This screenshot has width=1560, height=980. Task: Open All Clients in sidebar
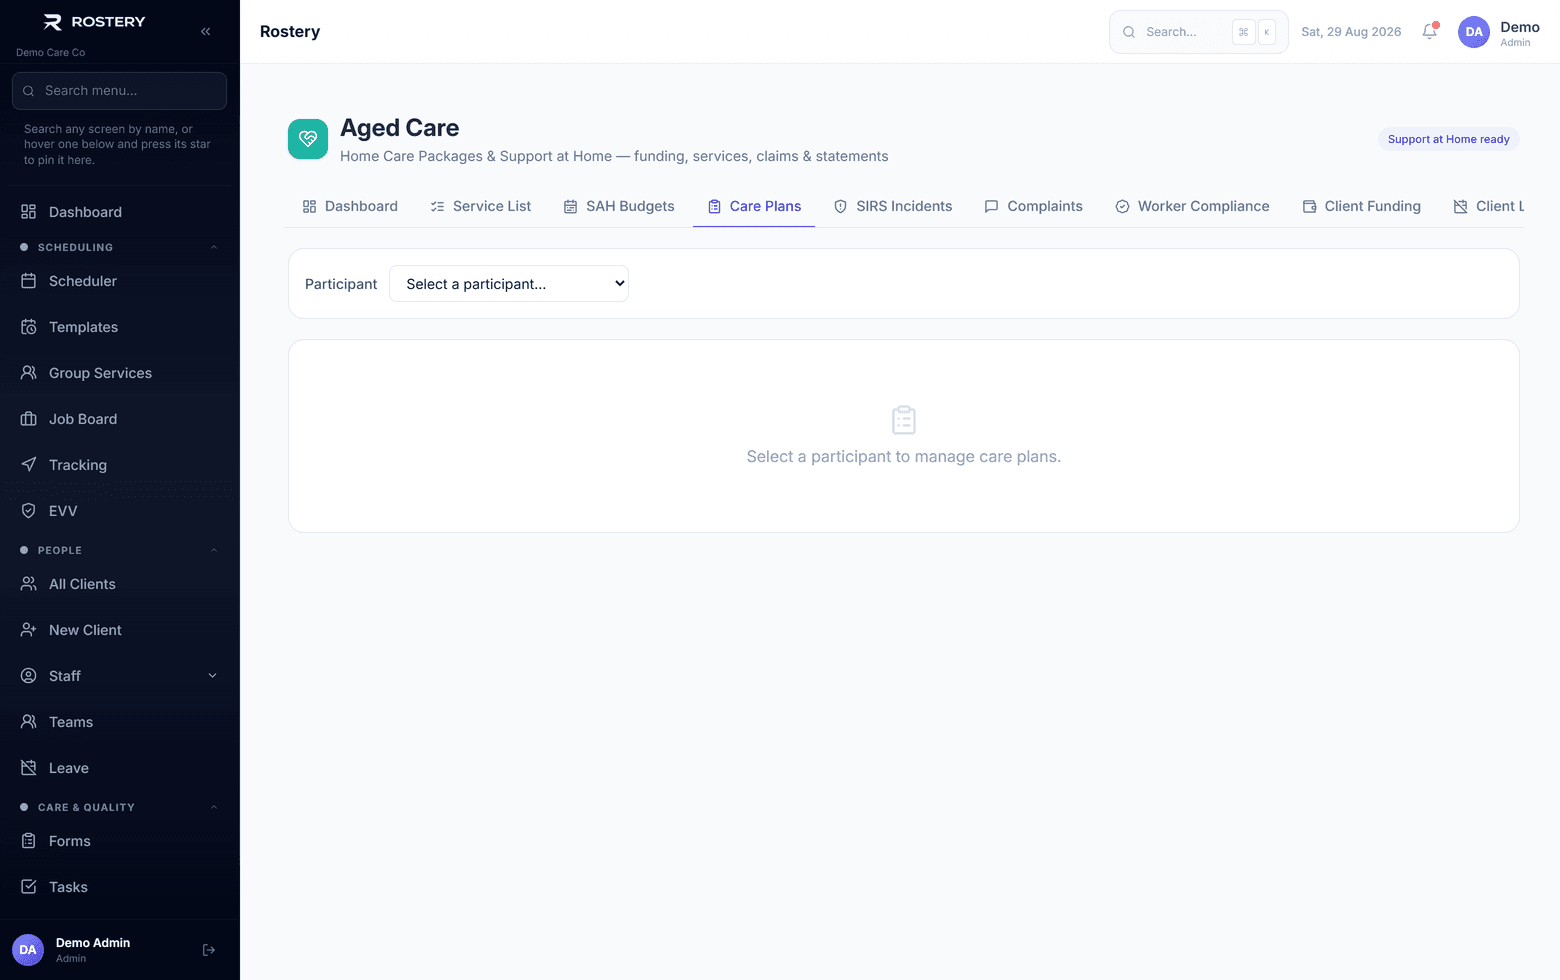[120, 584]
